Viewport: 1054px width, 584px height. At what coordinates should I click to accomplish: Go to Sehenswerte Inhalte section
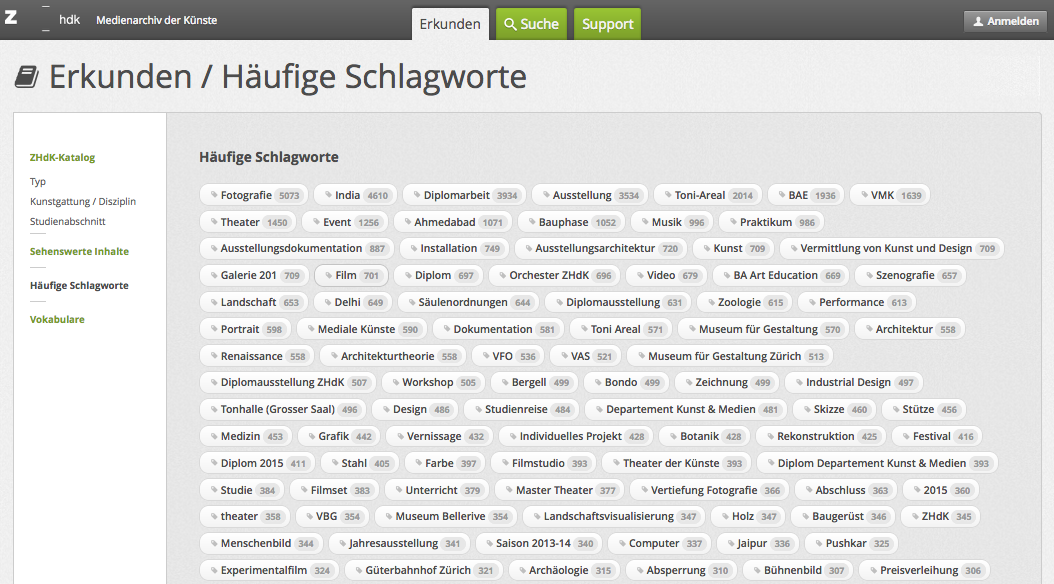79,251
